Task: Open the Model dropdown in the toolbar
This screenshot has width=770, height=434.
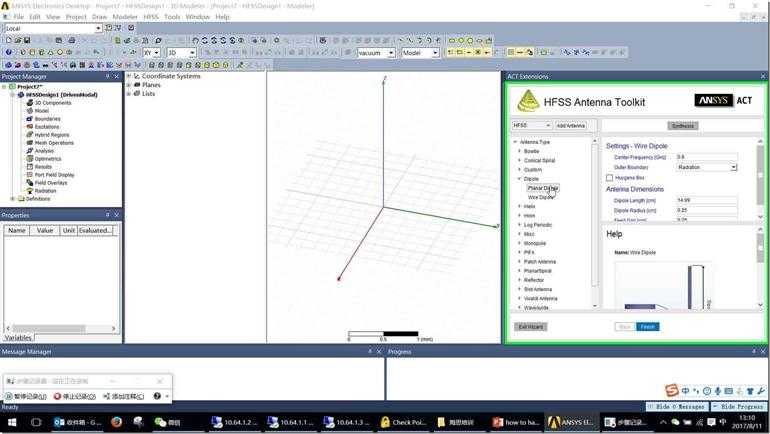Action: (435, 53)
